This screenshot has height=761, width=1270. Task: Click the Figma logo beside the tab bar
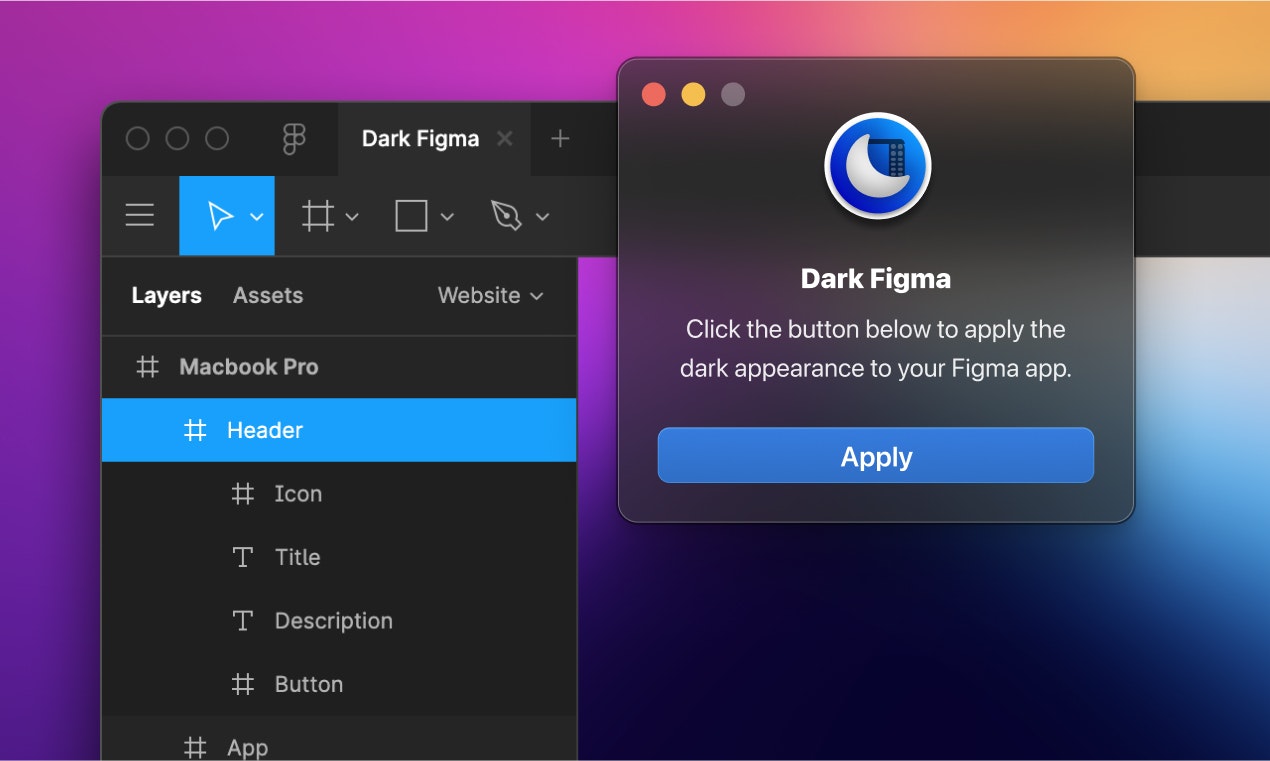click(x=294, y=139)
